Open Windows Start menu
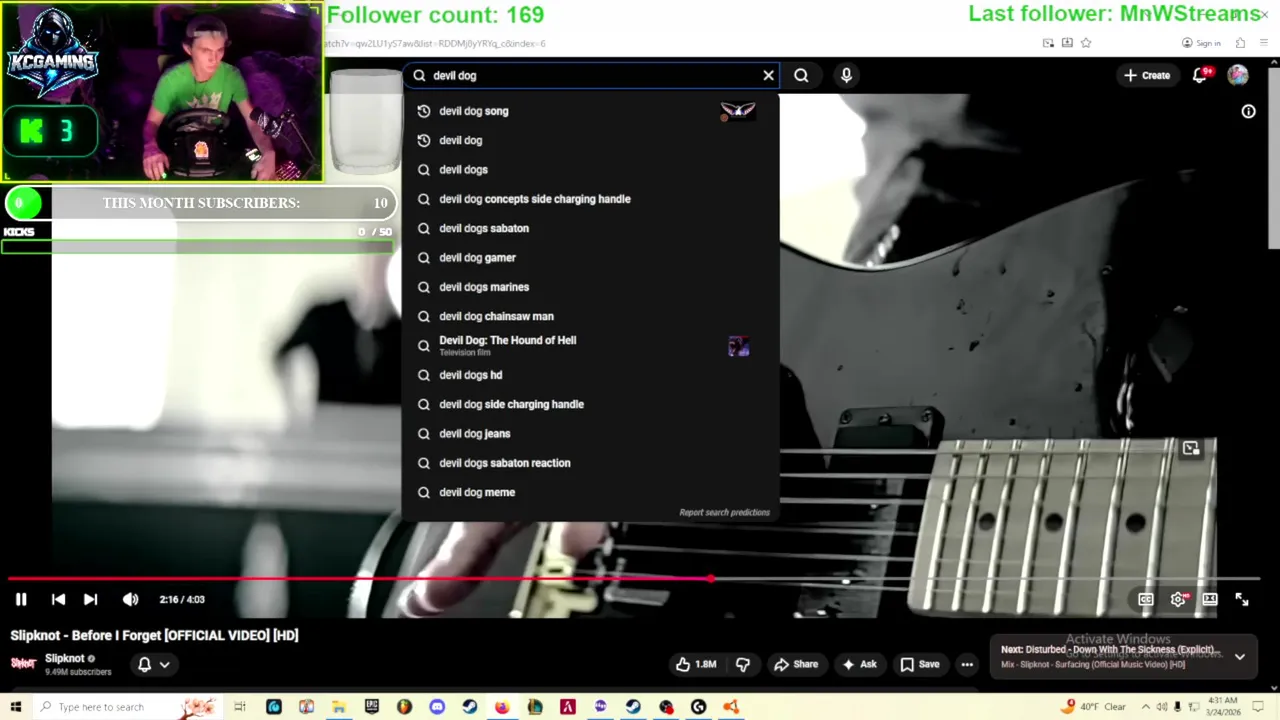 (x=15, y=707)
